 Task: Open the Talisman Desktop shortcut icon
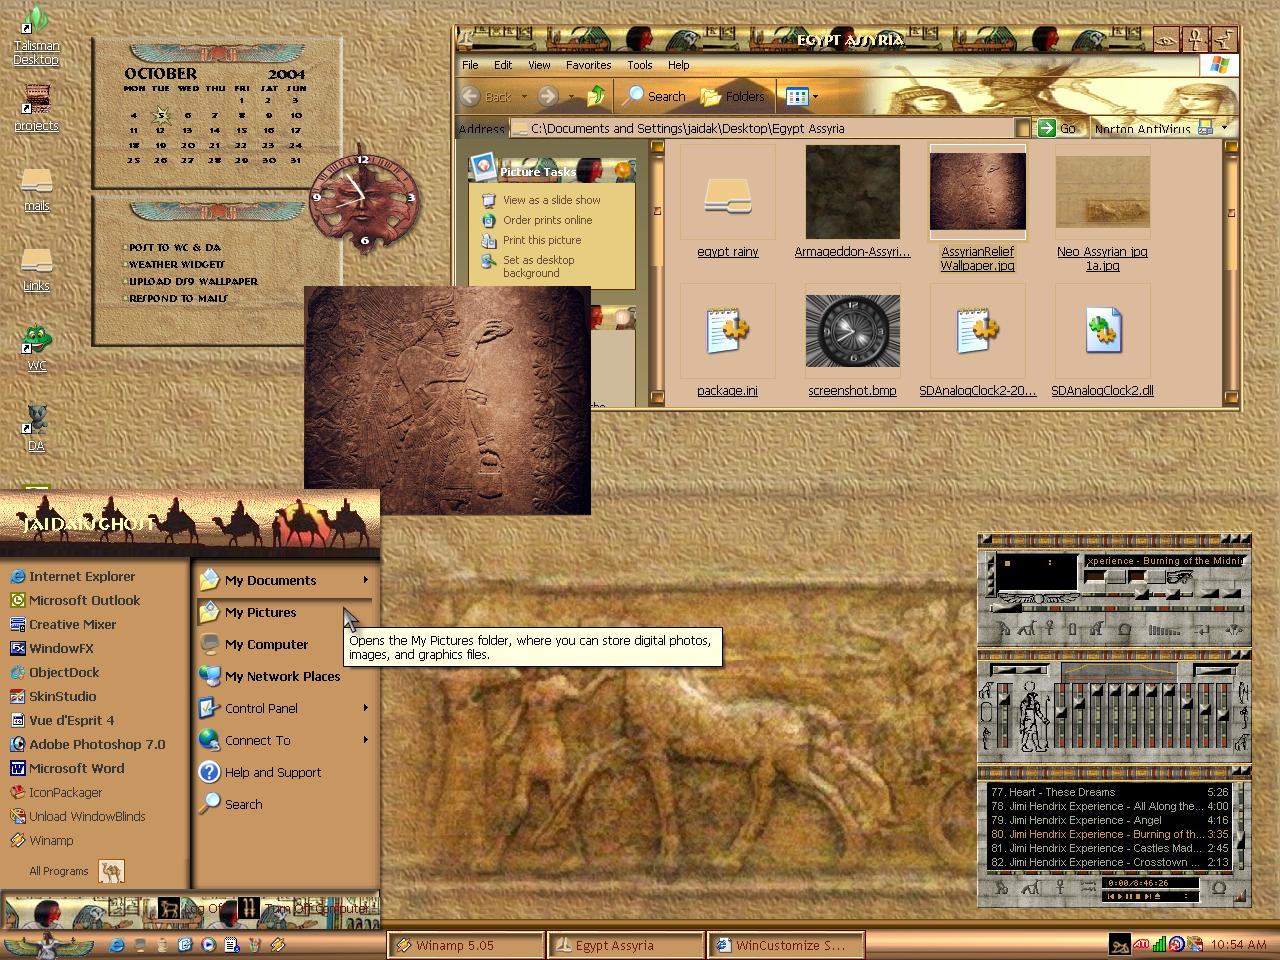(x=36, y=35)
